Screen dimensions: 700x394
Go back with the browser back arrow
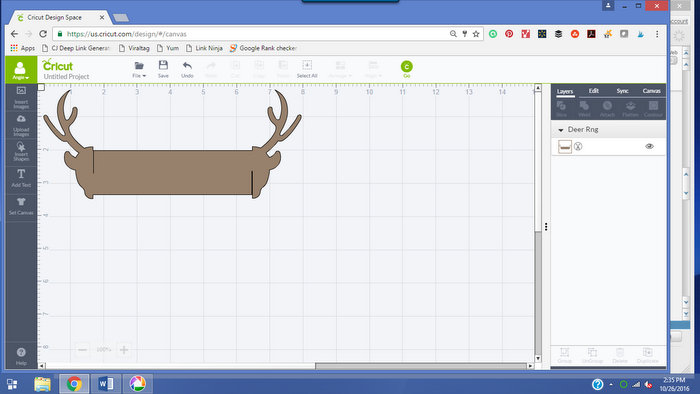(14, 34)
